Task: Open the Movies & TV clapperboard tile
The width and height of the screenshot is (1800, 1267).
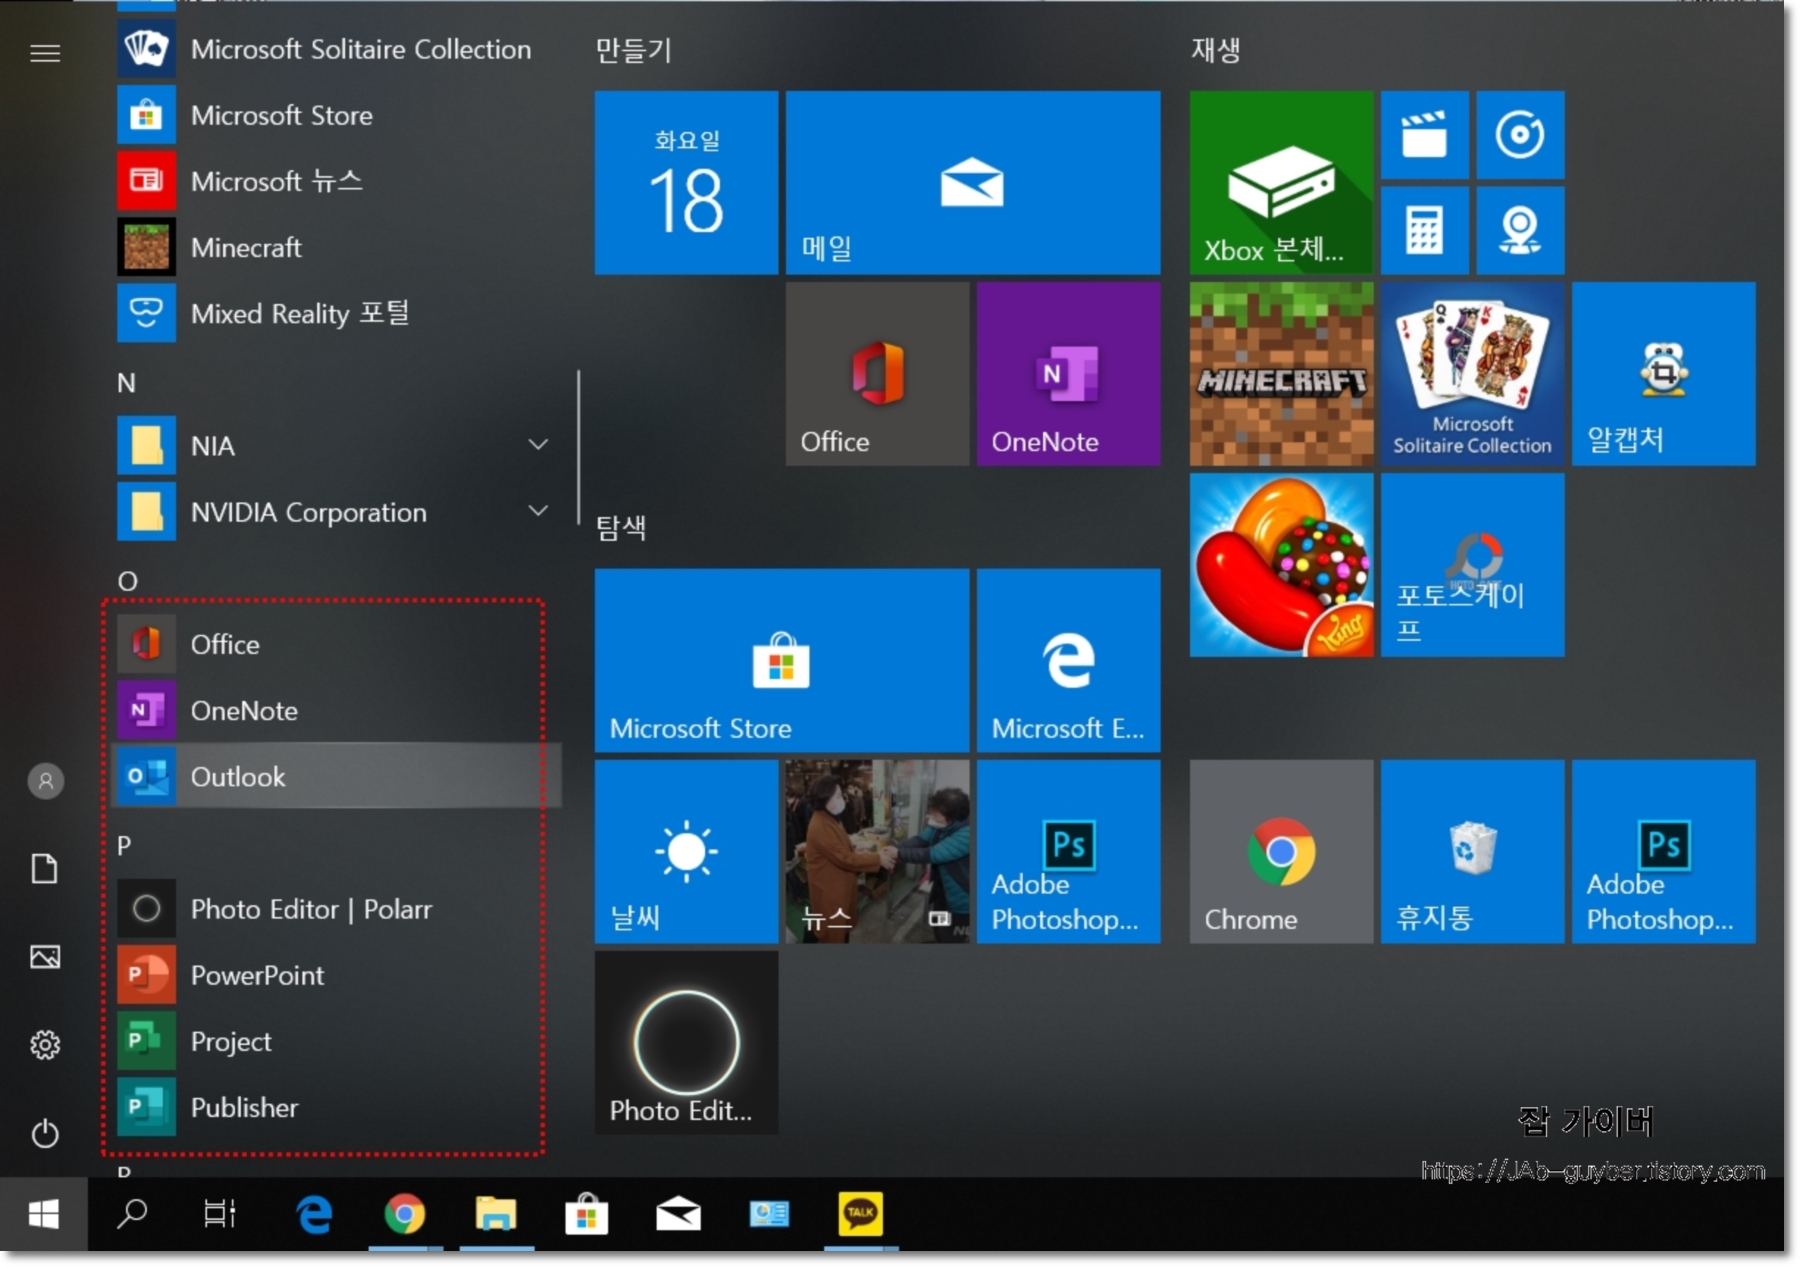Action: tap(1424, 134)
